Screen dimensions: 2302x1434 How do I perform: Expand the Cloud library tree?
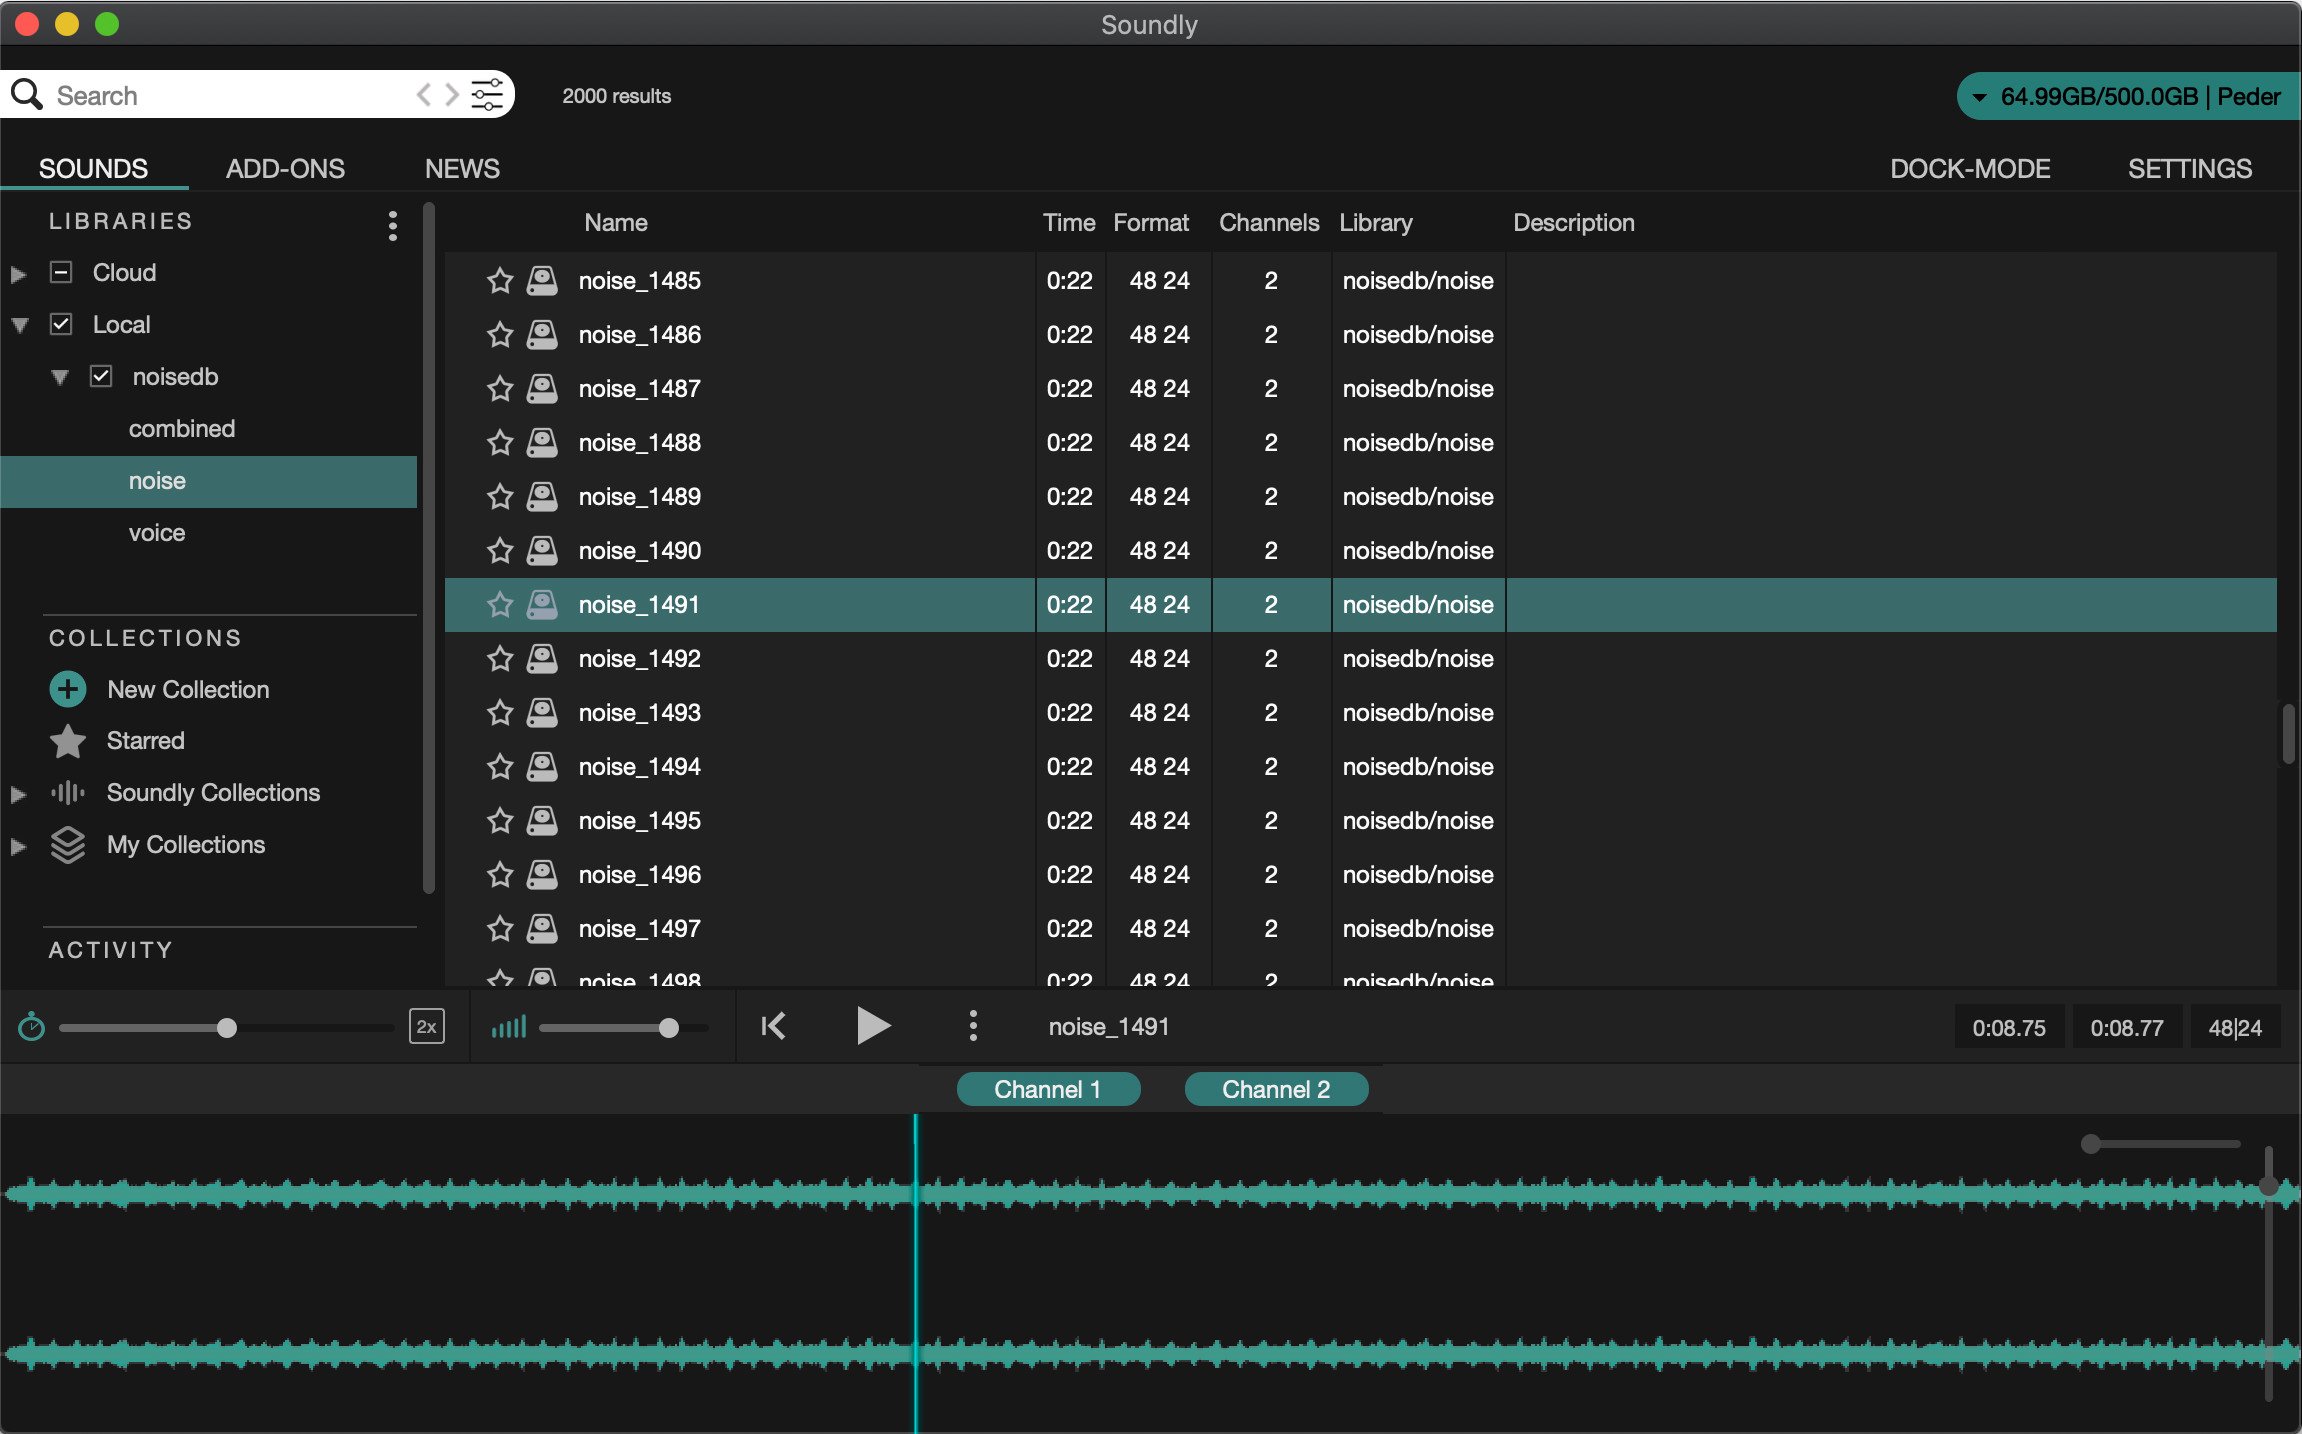18,273
